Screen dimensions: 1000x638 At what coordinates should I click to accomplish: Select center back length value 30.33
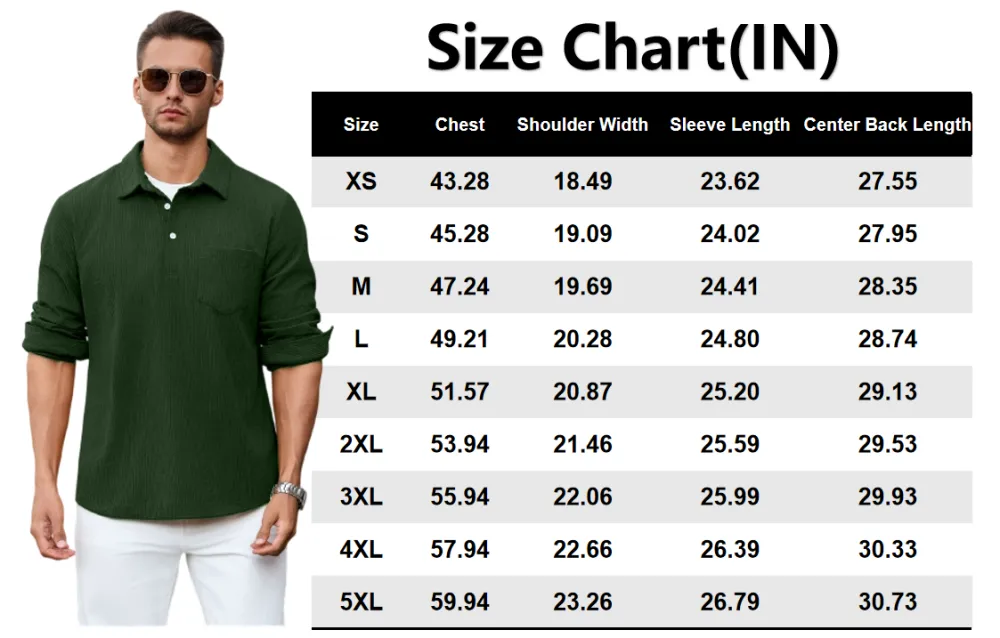(887, 549)
